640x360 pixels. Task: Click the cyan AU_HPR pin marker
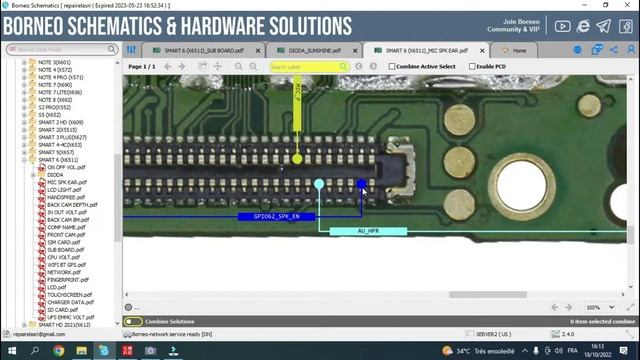pos(319,184)
